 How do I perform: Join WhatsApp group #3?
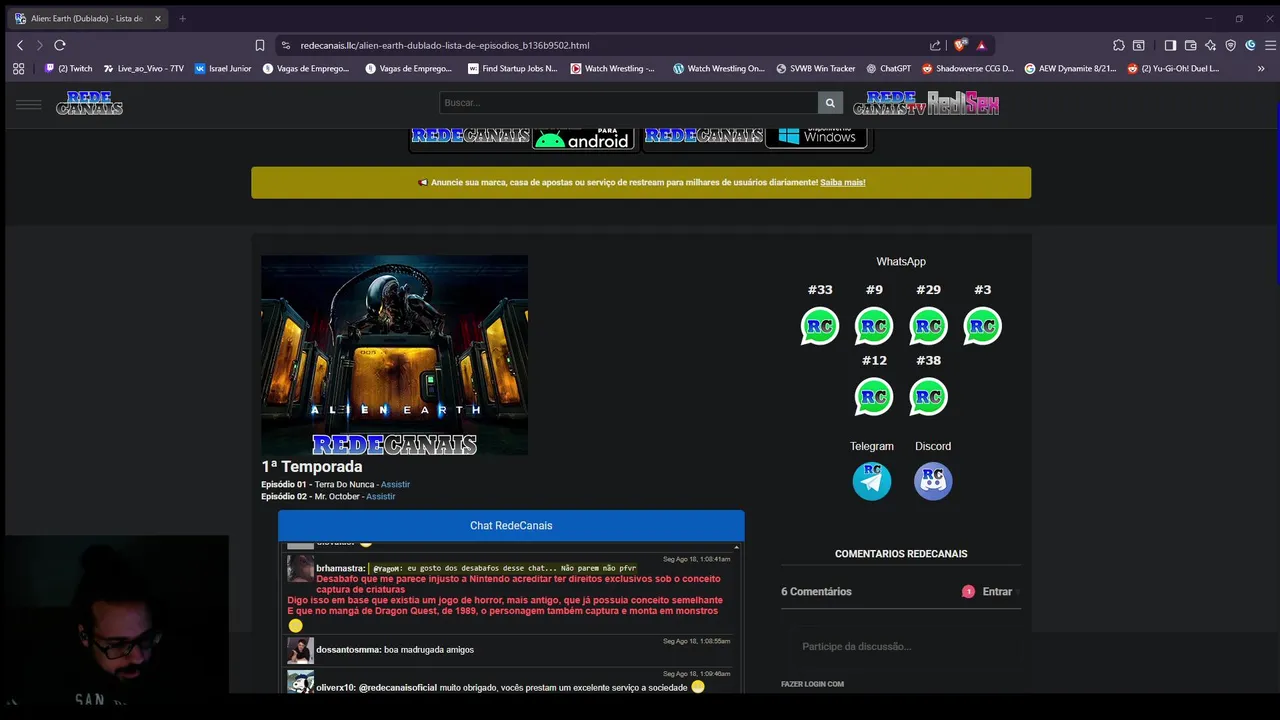coord(982,326)
